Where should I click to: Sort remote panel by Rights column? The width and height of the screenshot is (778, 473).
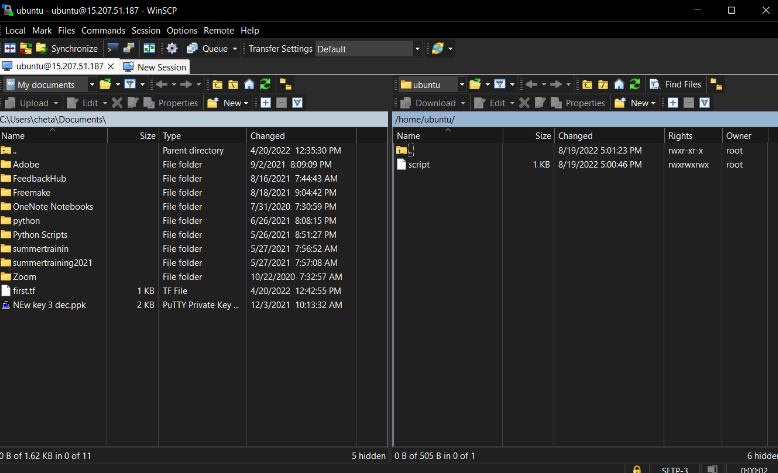coord(693,135)
